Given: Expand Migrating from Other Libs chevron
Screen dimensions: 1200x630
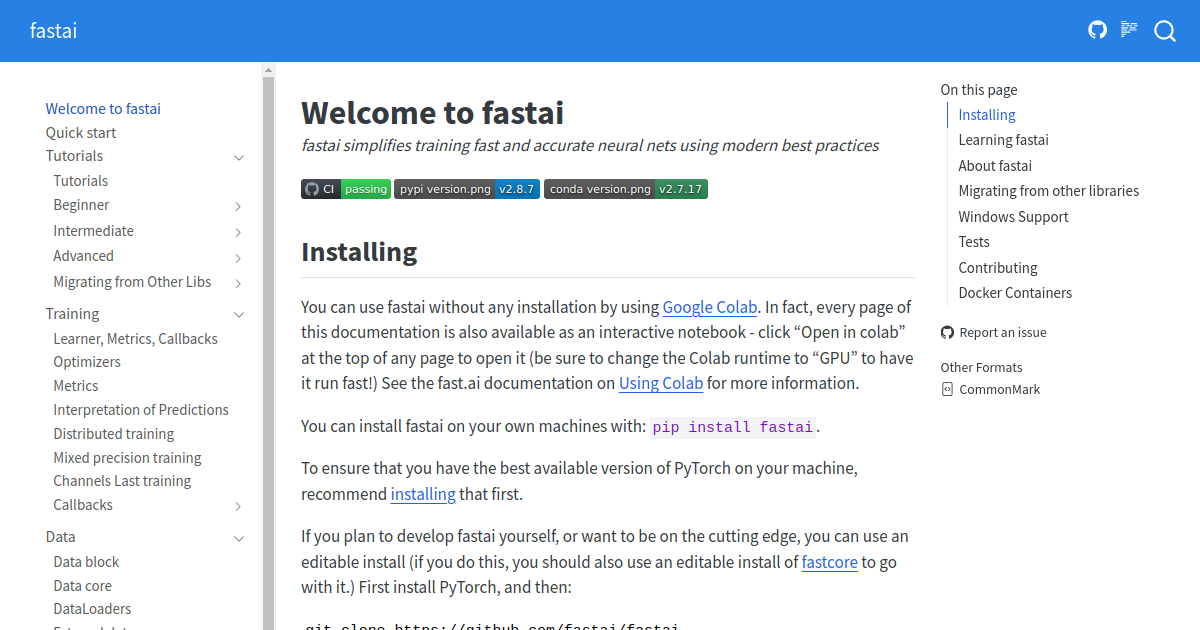Looking at the screenshot, I should pyautogui.click(x=239, y=283).
